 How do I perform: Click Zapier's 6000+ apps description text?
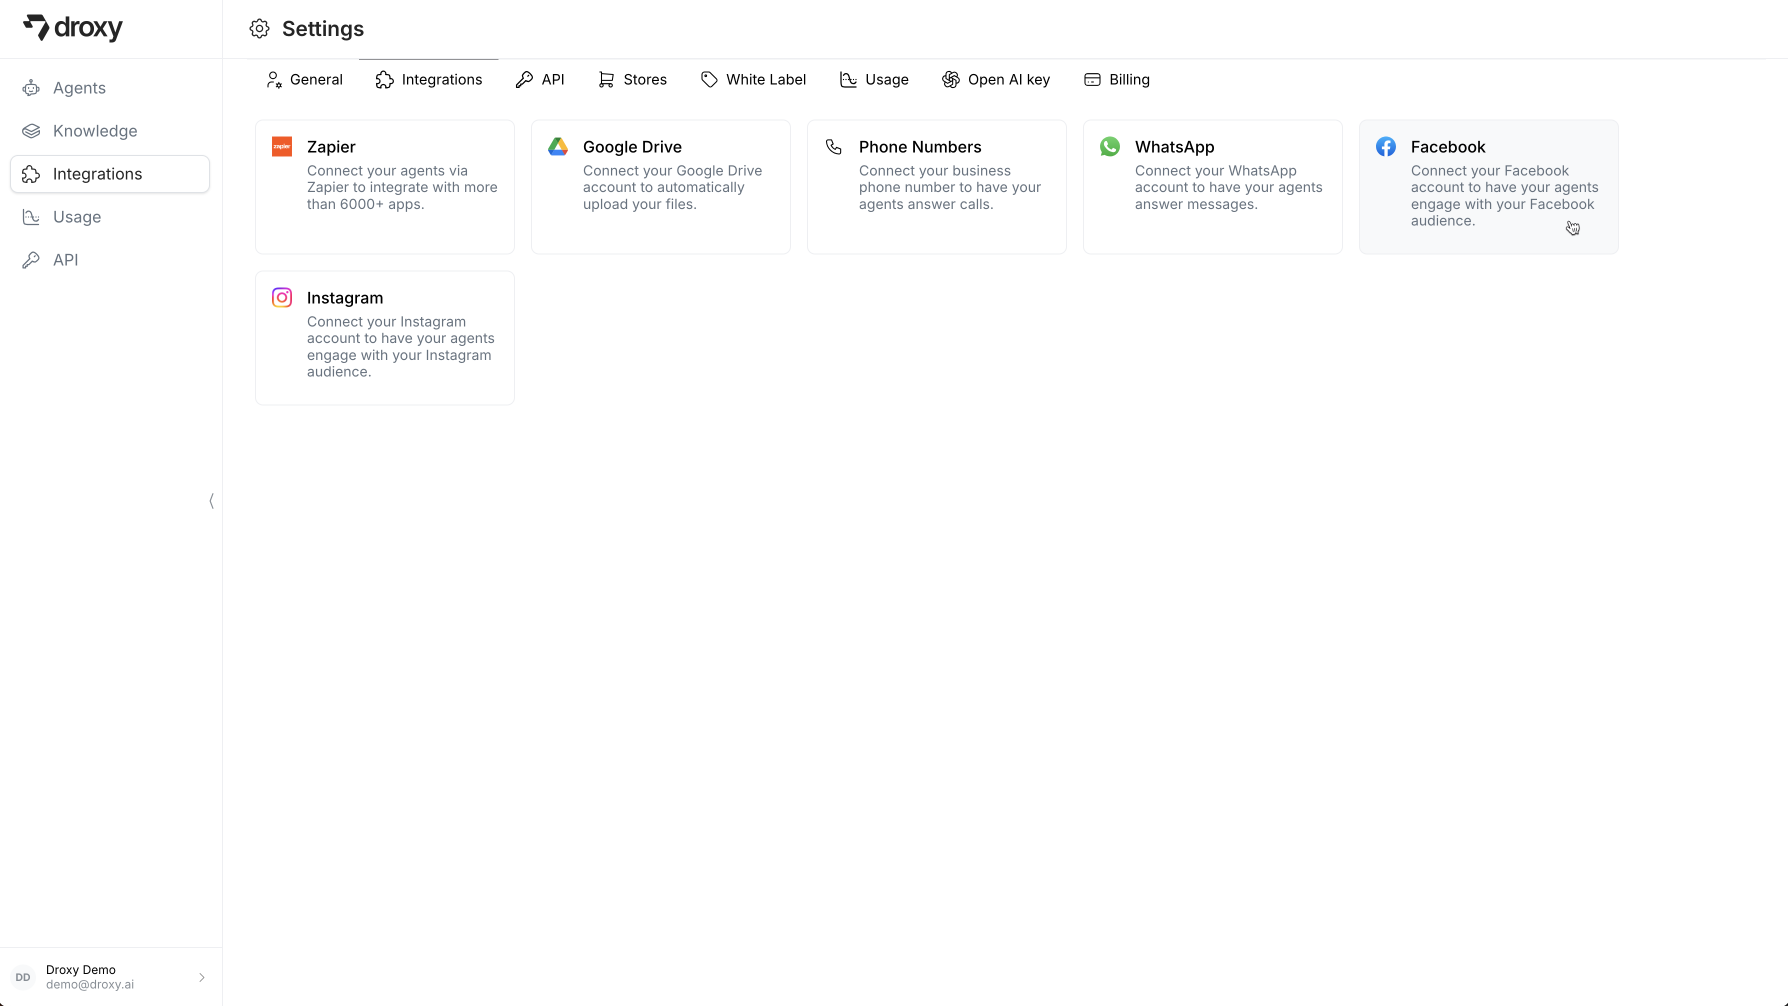[x=402, y=188]
